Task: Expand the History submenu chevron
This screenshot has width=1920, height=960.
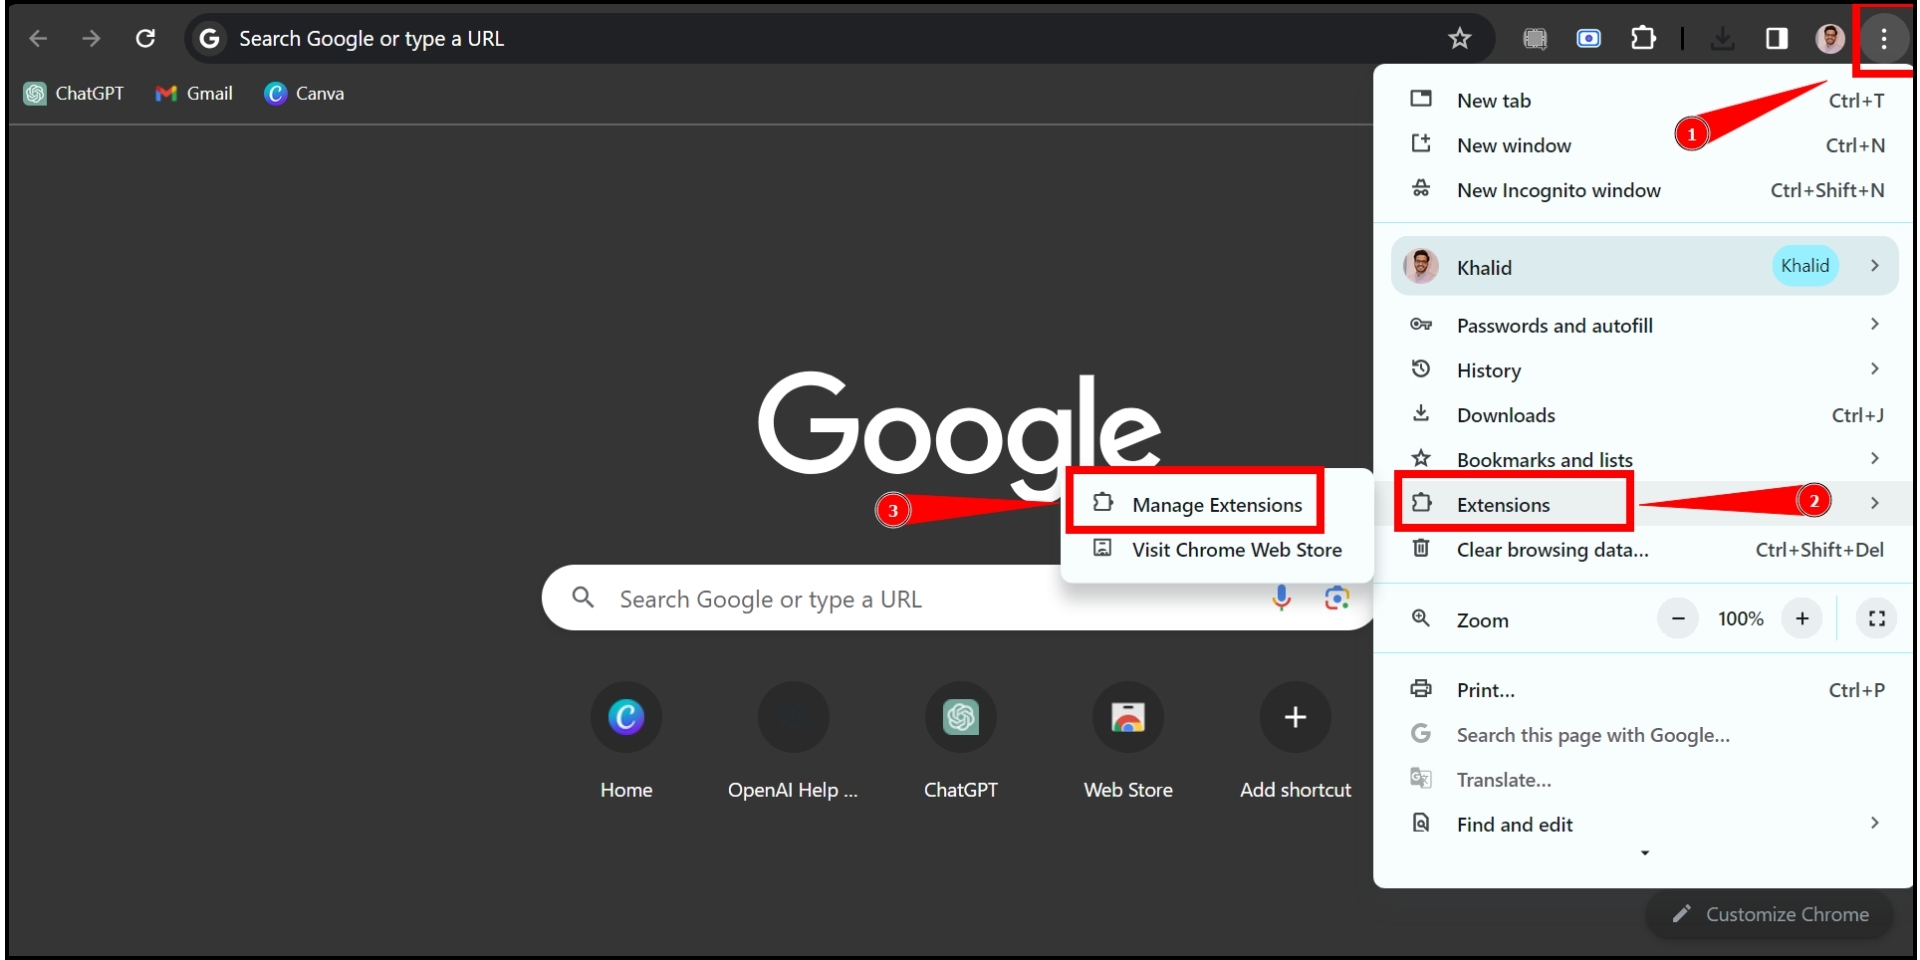Action: coord(1874,369)
